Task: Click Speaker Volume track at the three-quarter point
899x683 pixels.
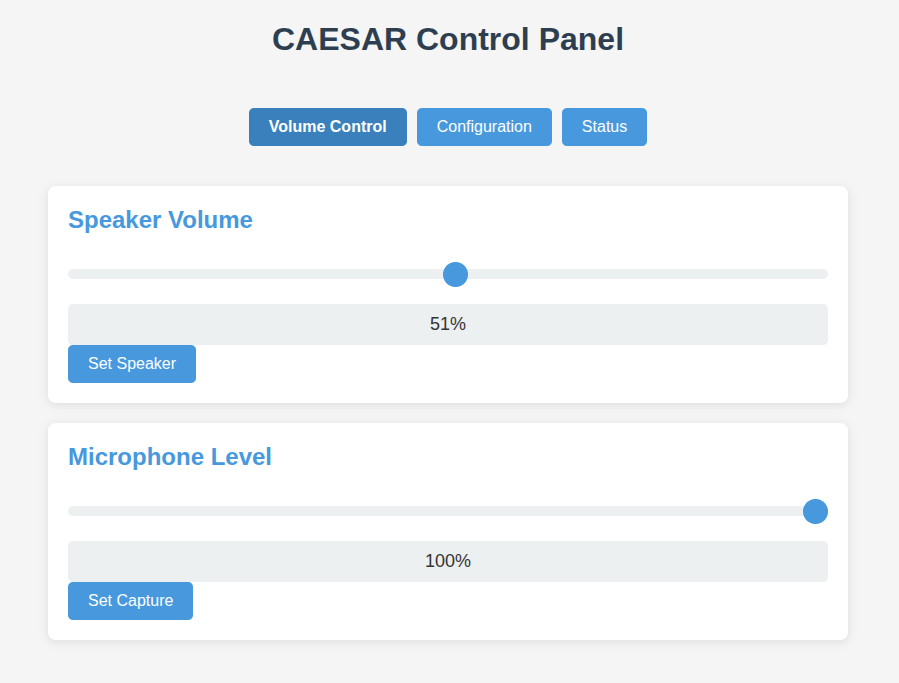Action: point(638,274)
